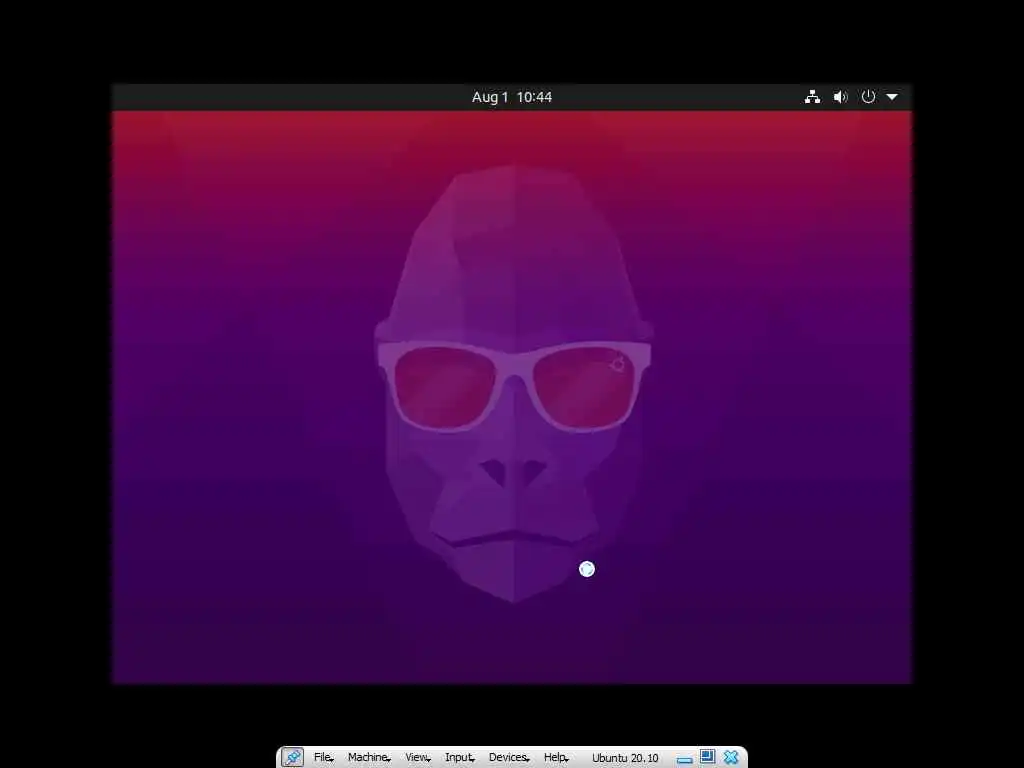Open the Devices menu
Screen dimensions: 1024x768
coord(509,758)
